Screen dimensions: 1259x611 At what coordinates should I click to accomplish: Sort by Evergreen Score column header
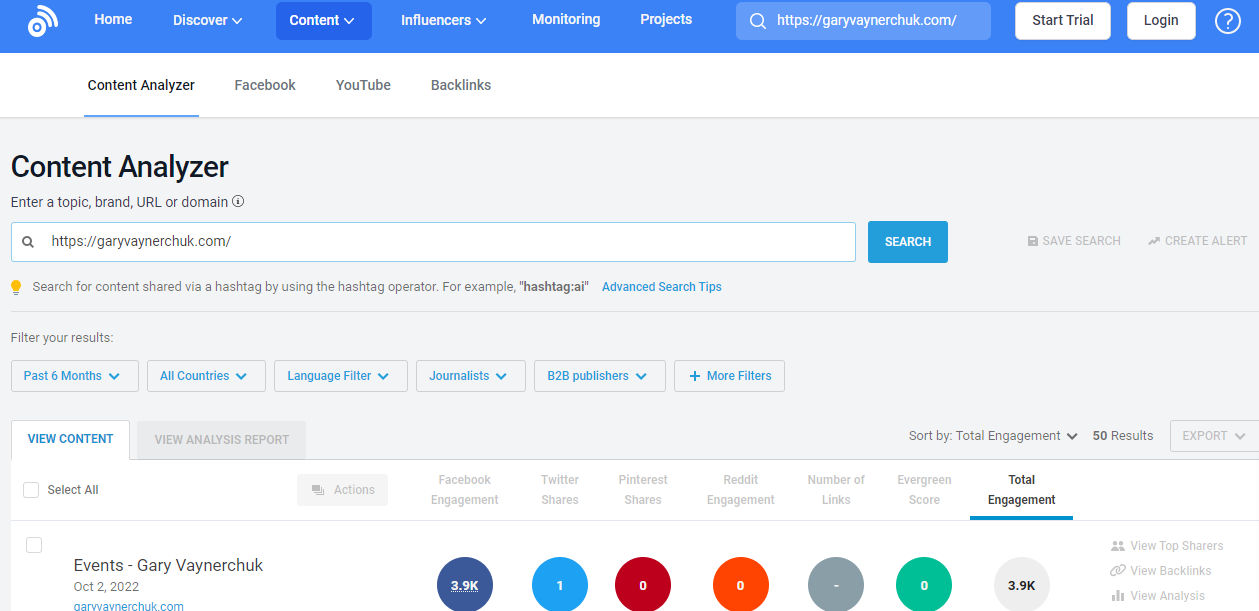pos(924,490)
